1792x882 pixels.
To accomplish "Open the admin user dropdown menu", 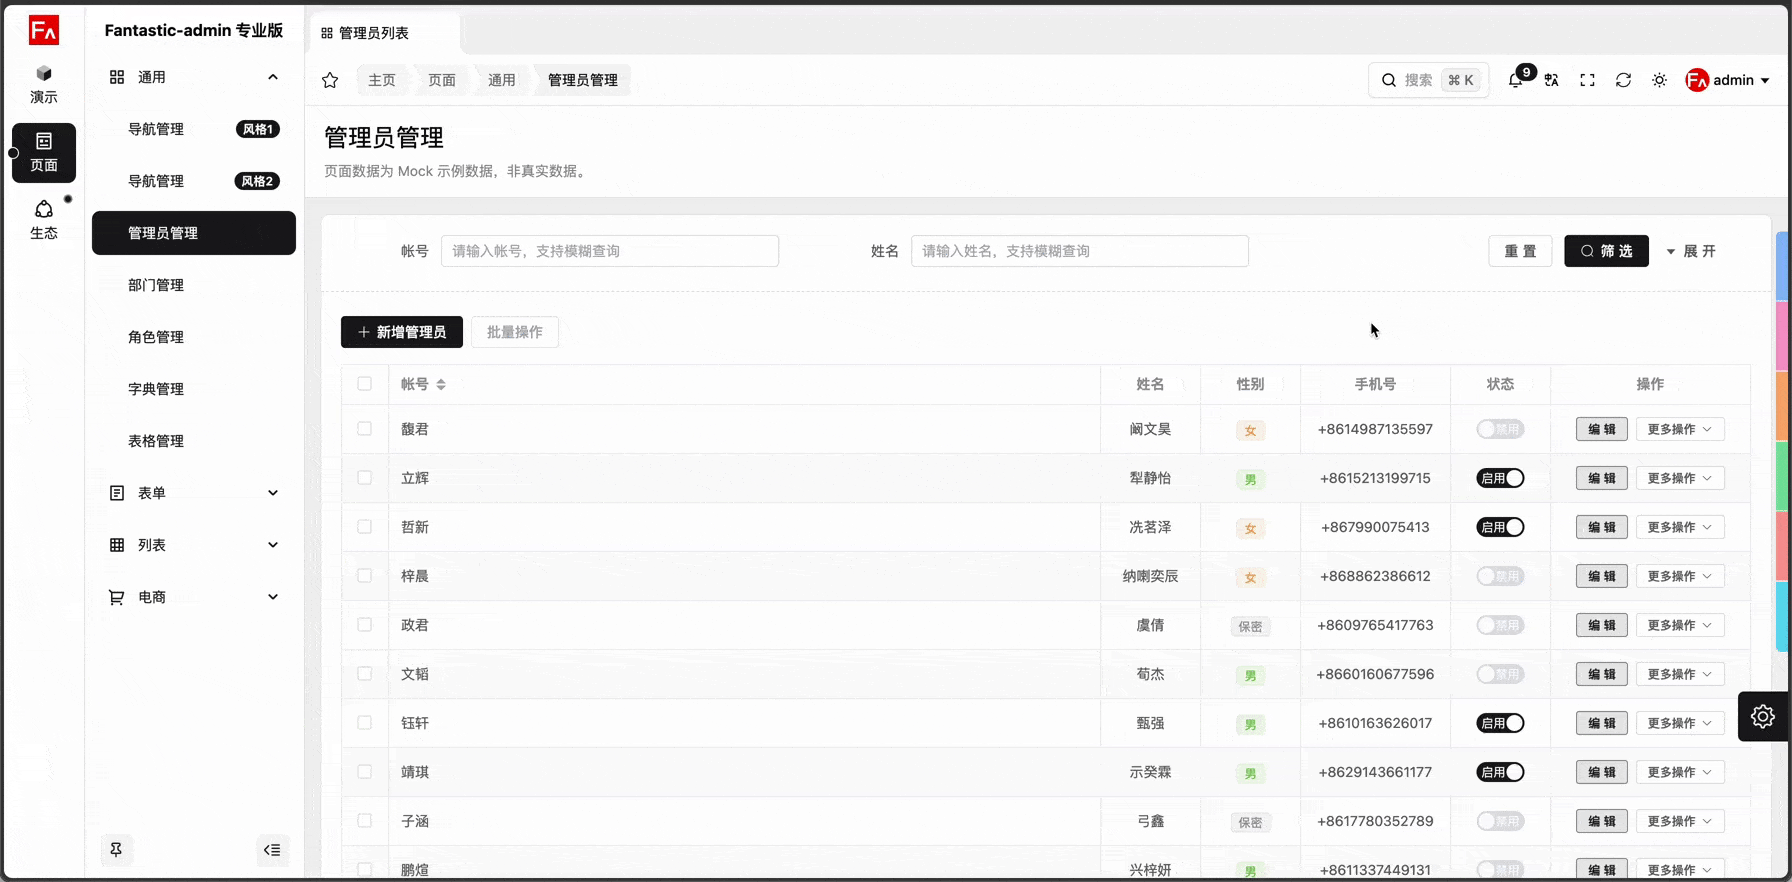I will pos(1728,80).
